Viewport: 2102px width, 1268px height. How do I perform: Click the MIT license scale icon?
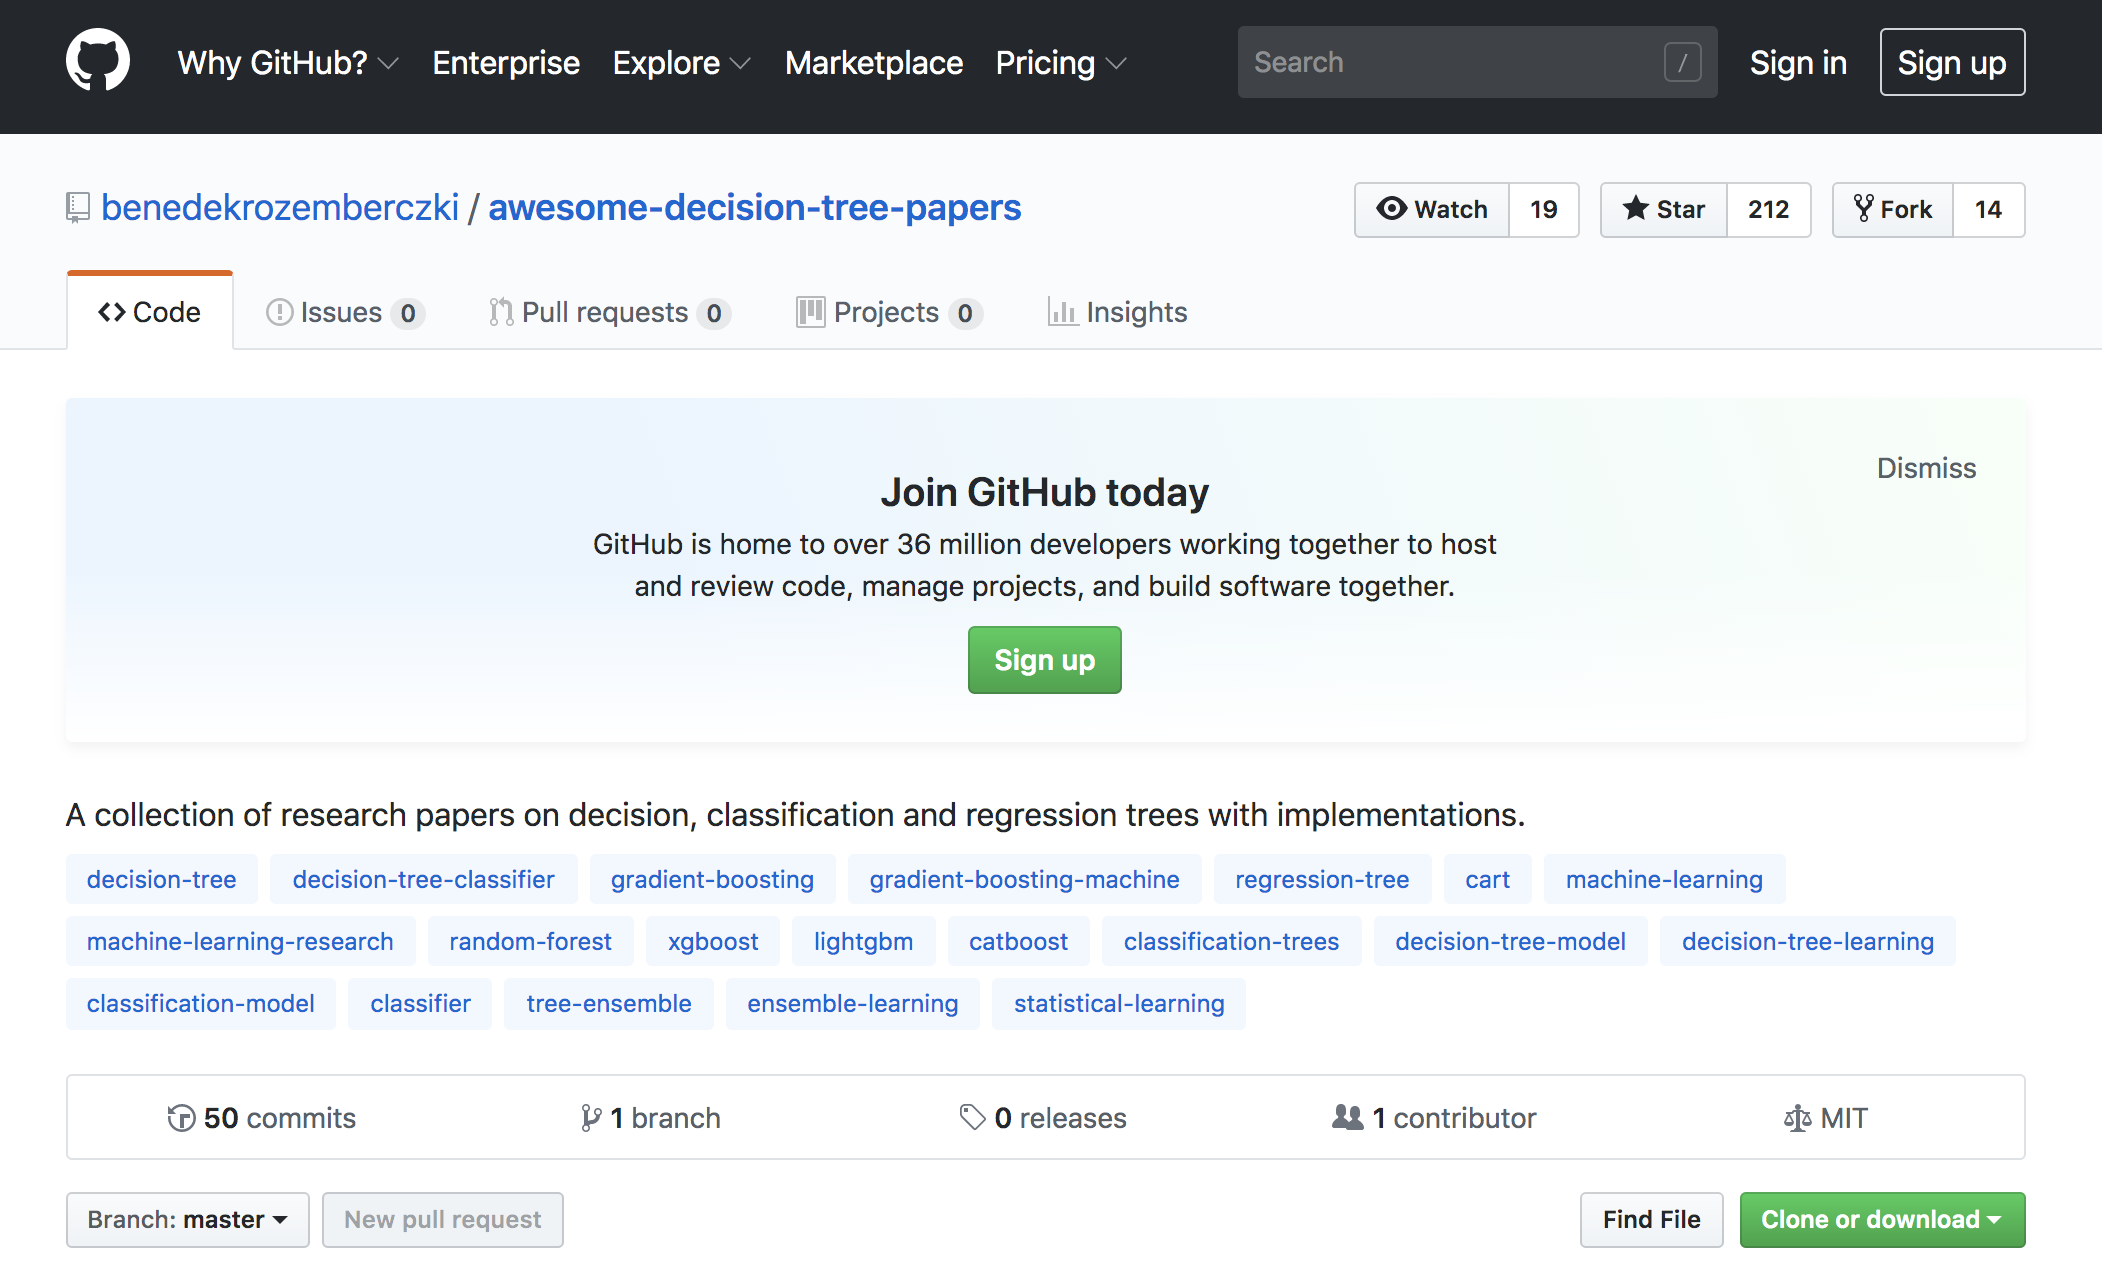coord(1797,1117)
